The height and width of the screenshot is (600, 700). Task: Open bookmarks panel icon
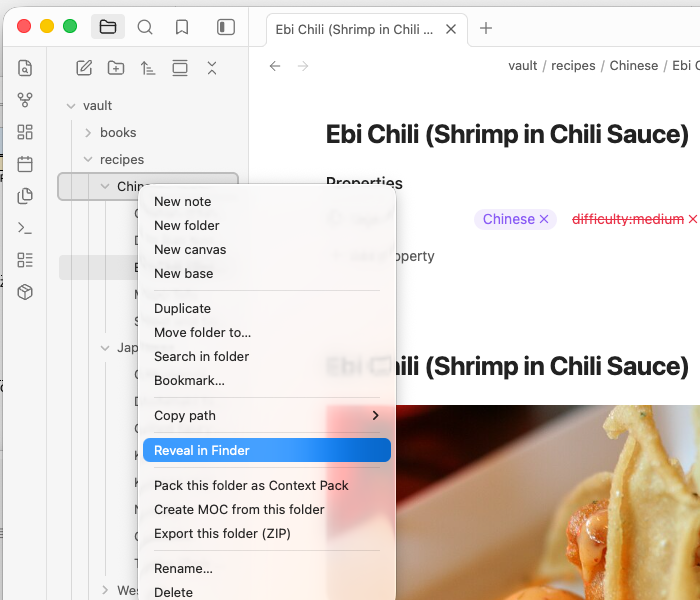182,27
